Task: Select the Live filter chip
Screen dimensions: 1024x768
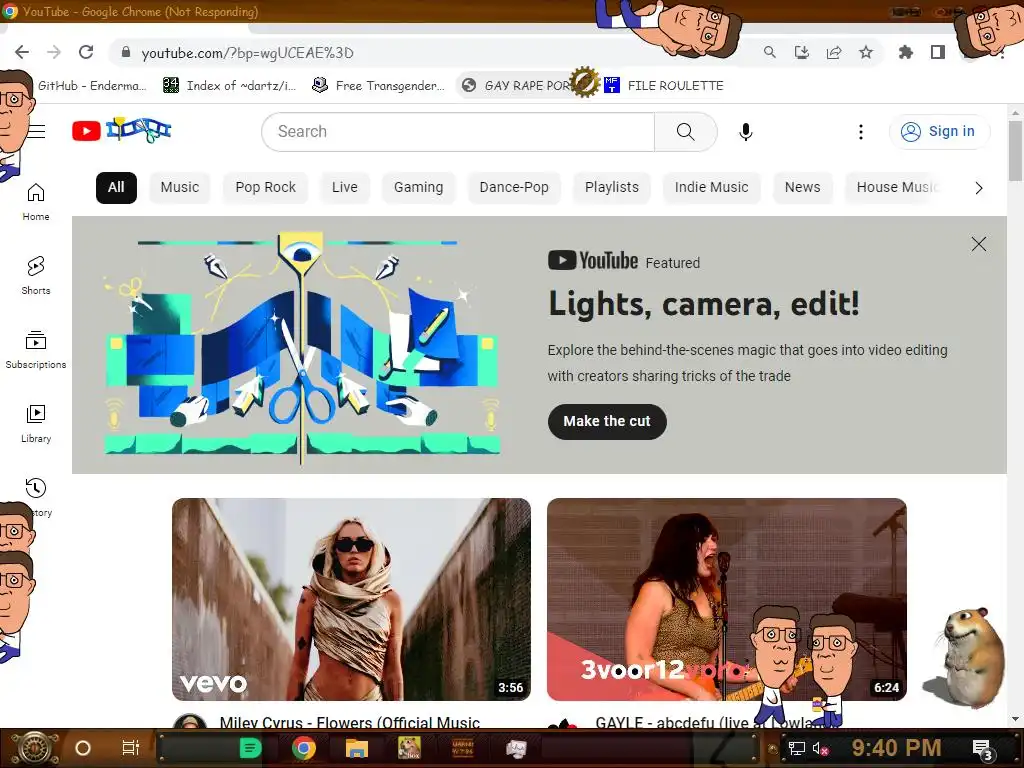Action: coord(345,187)
